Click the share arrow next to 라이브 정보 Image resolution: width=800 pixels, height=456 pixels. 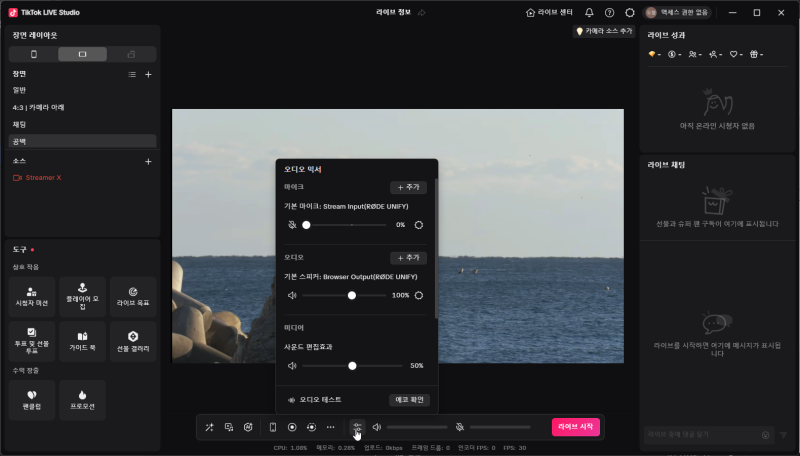(422, 13)
